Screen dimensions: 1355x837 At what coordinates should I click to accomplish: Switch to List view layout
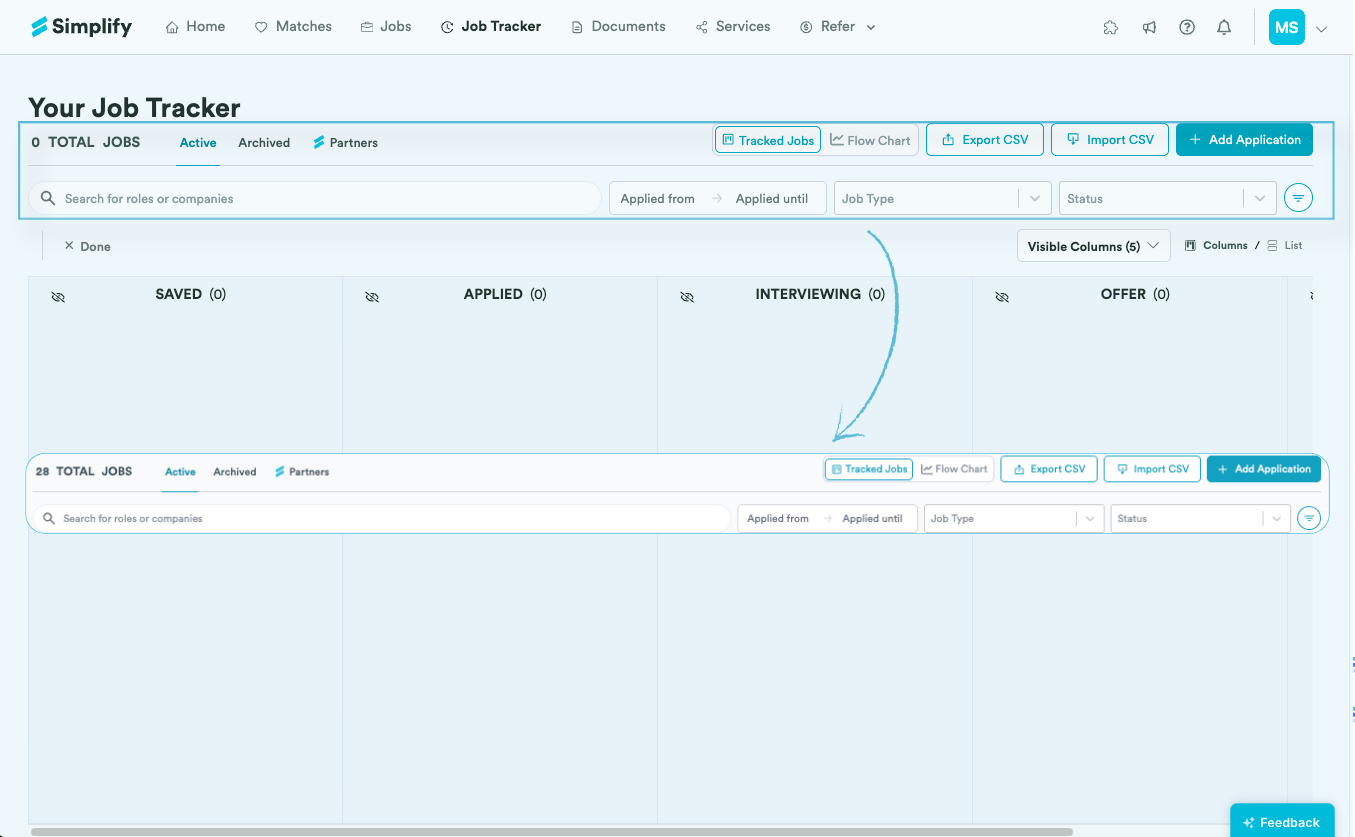pyautogui.click(x=1285, y=245)
